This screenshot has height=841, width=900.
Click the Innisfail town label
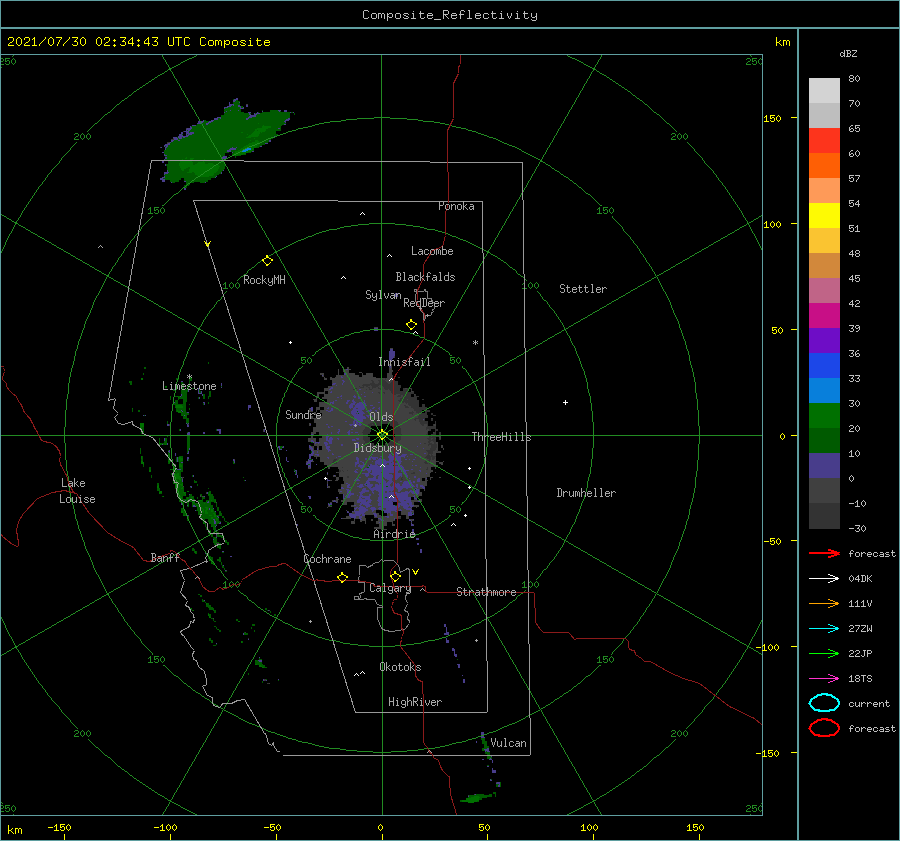pos(404,362)
